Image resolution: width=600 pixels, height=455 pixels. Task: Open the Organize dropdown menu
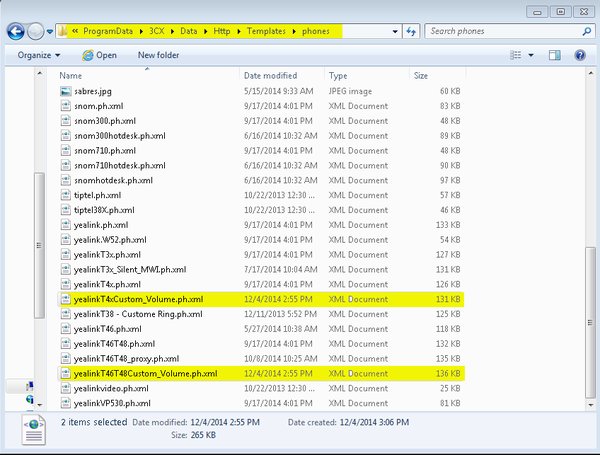[x=38, y=55]
